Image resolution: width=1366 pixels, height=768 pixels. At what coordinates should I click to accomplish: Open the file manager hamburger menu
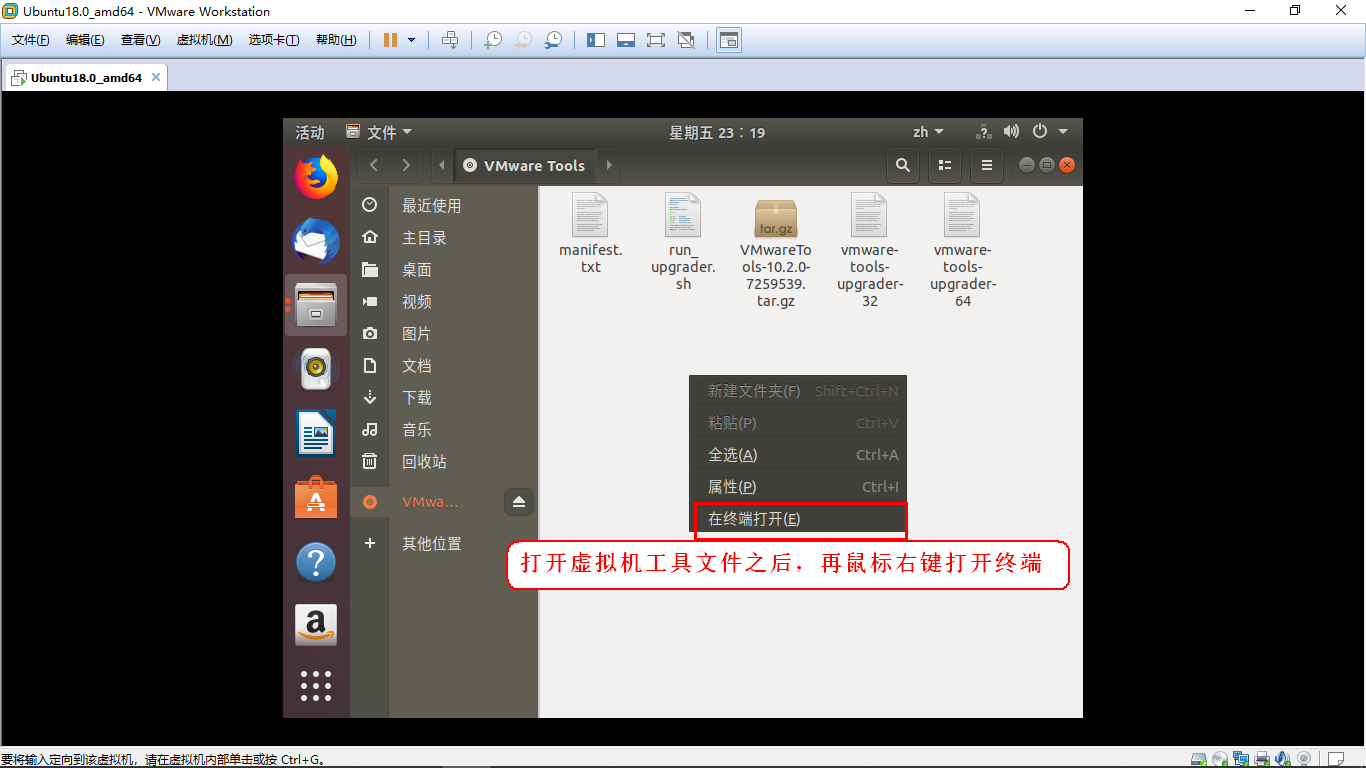point(987,165)
